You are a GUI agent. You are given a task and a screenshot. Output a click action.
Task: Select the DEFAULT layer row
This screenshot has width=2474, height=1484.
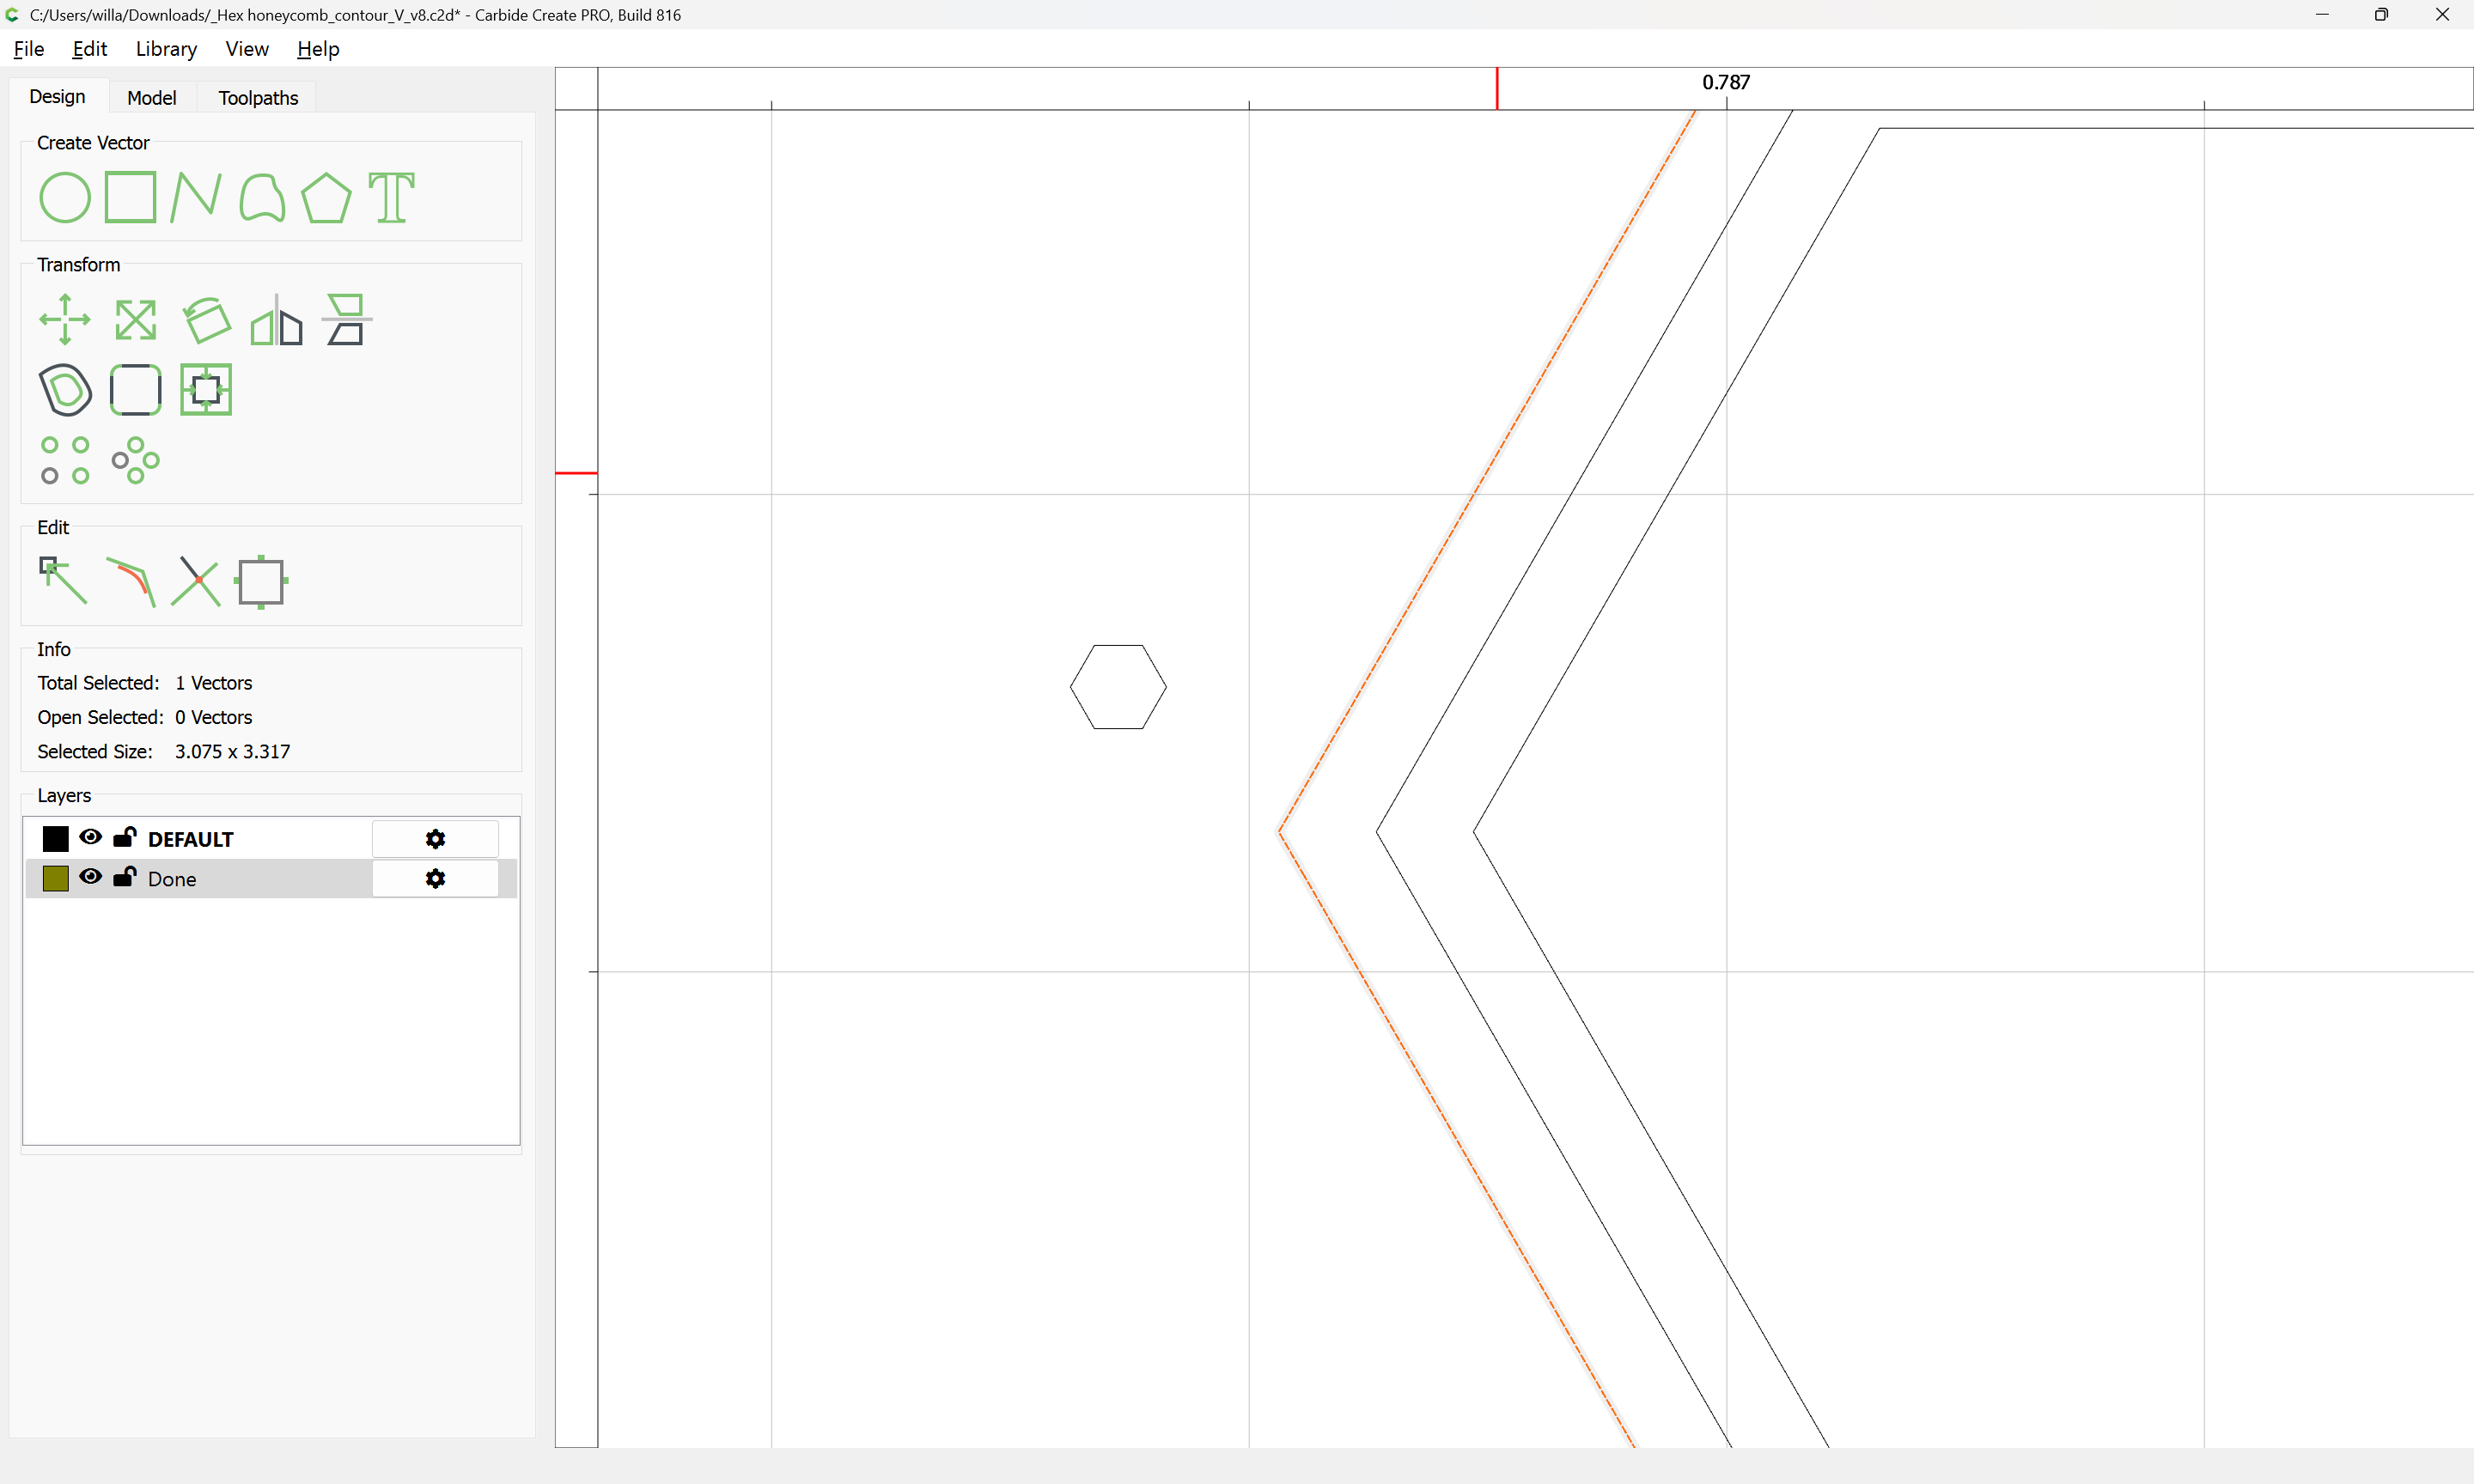point(271,839)
